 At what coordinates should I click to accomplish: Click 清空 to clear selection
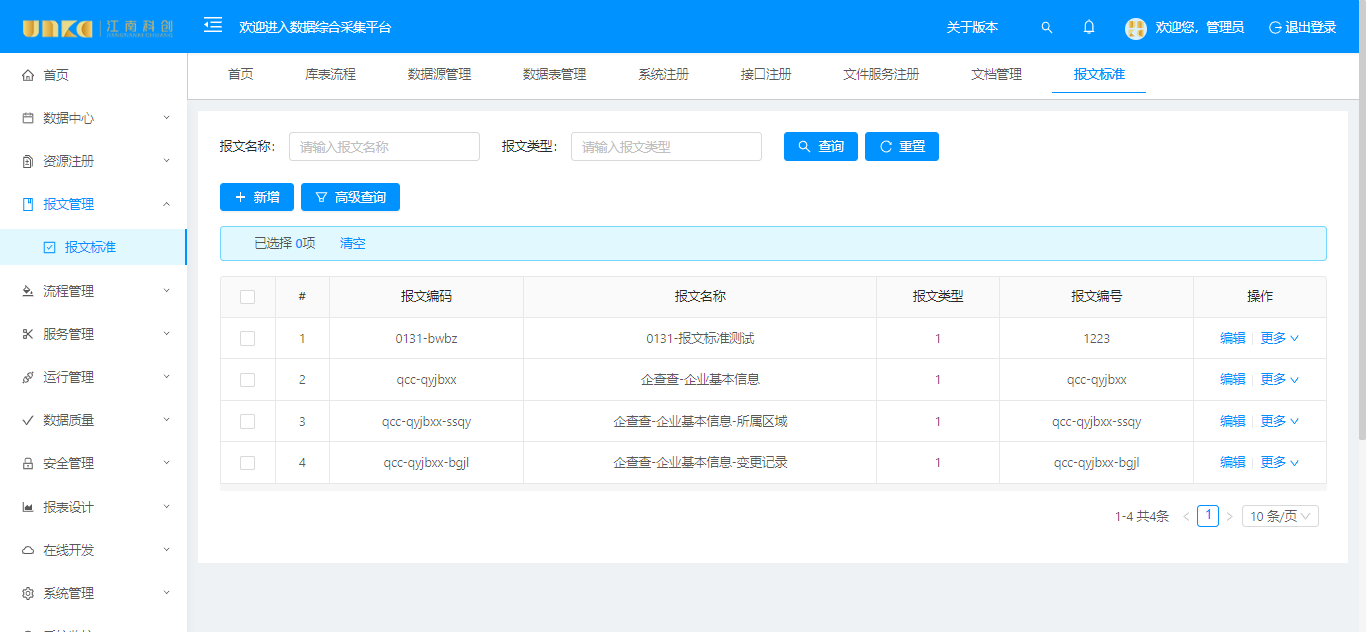(353, 243)
